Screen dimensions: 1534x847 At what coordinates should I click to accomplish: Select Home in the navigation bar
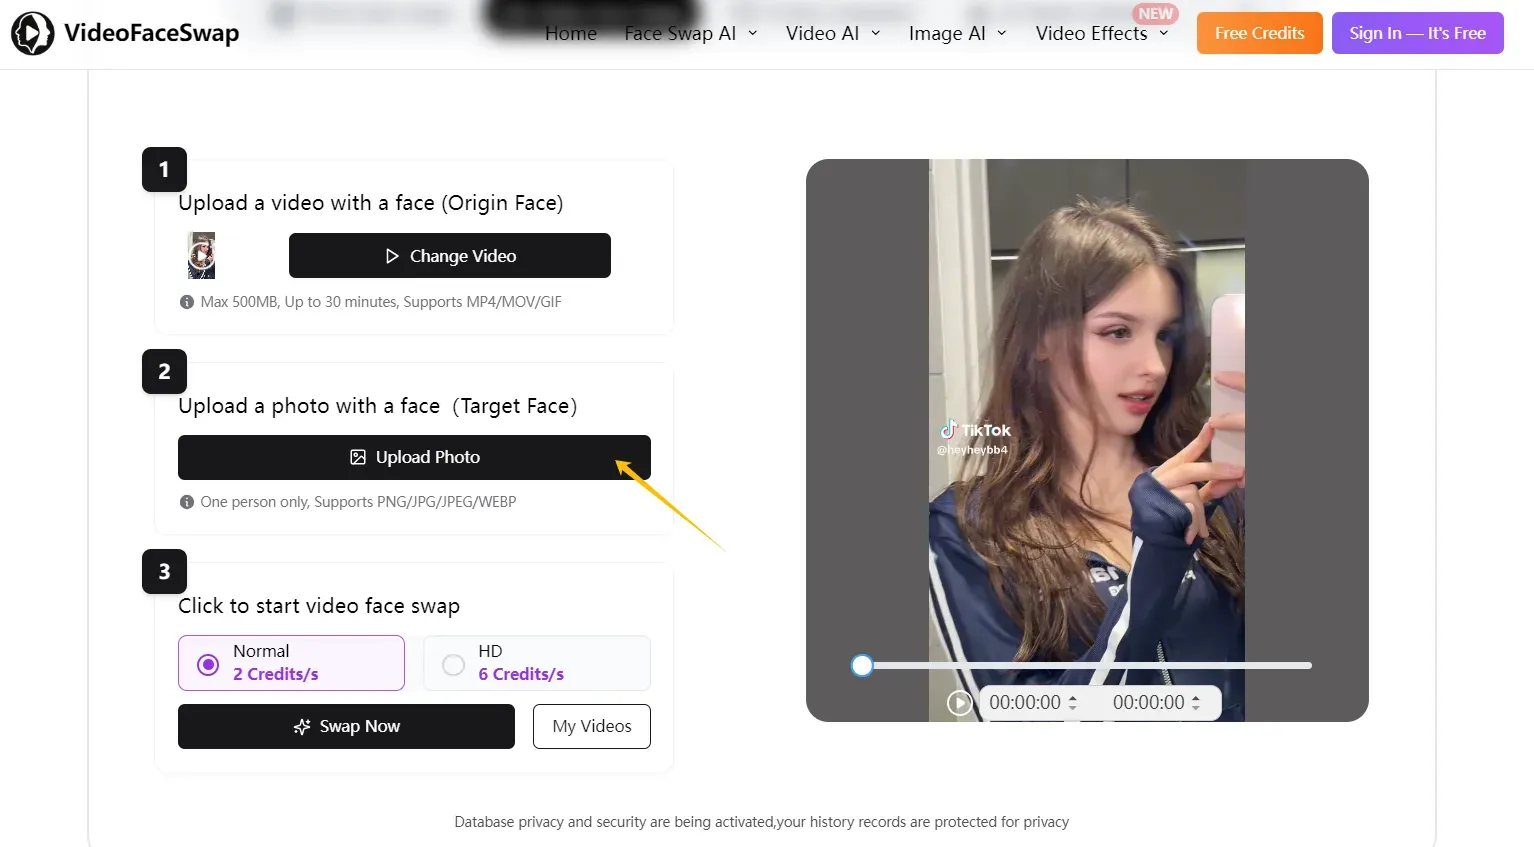coord(570,32)
